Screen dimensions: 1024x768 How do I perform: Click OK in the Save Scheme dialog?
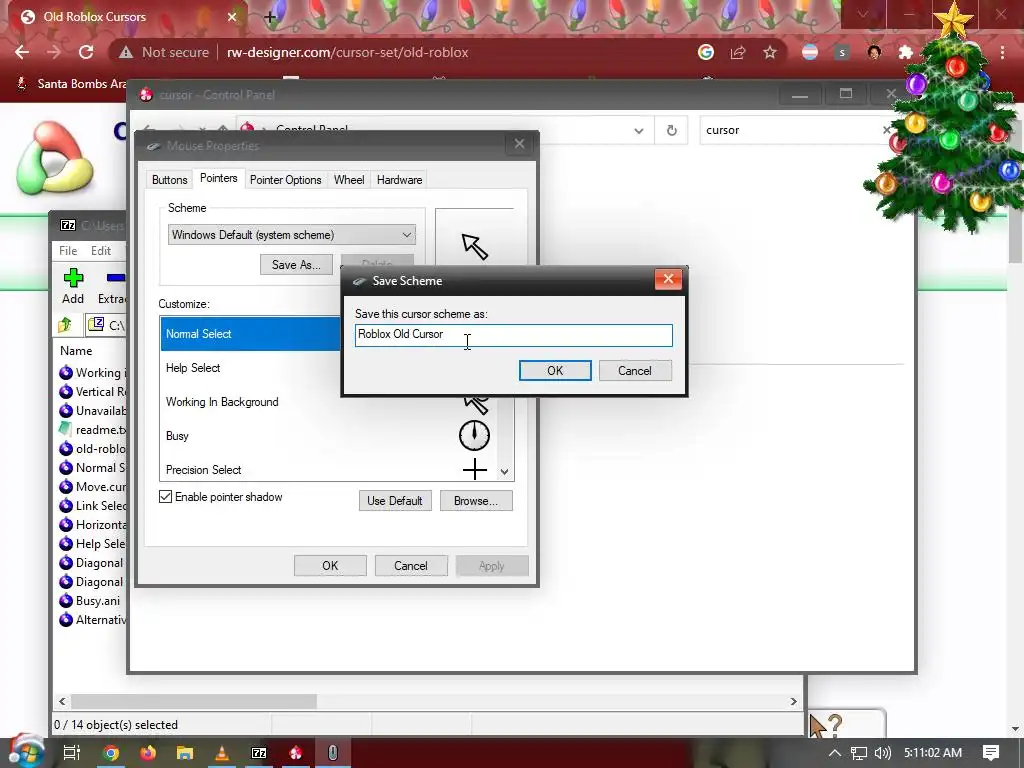point(555,370)
